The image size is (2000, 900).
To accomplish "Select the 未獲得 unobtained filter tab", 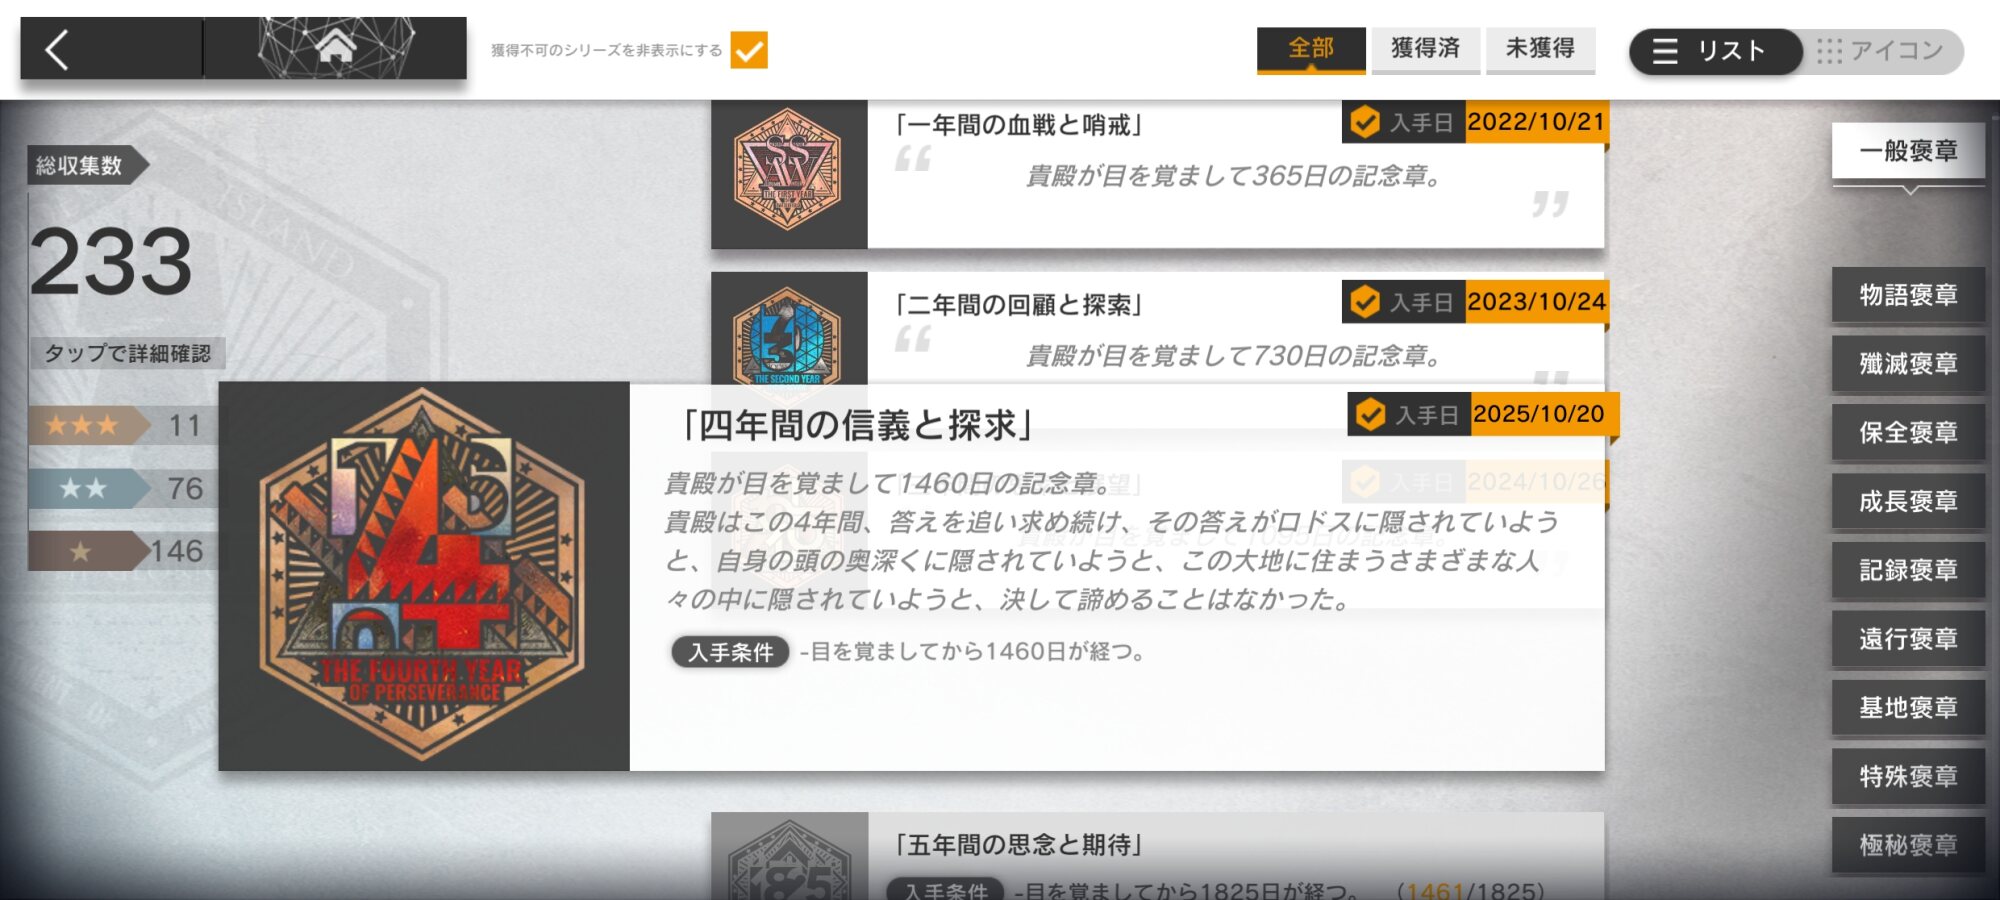I will pyautogui.click(x=1540, y=49).
